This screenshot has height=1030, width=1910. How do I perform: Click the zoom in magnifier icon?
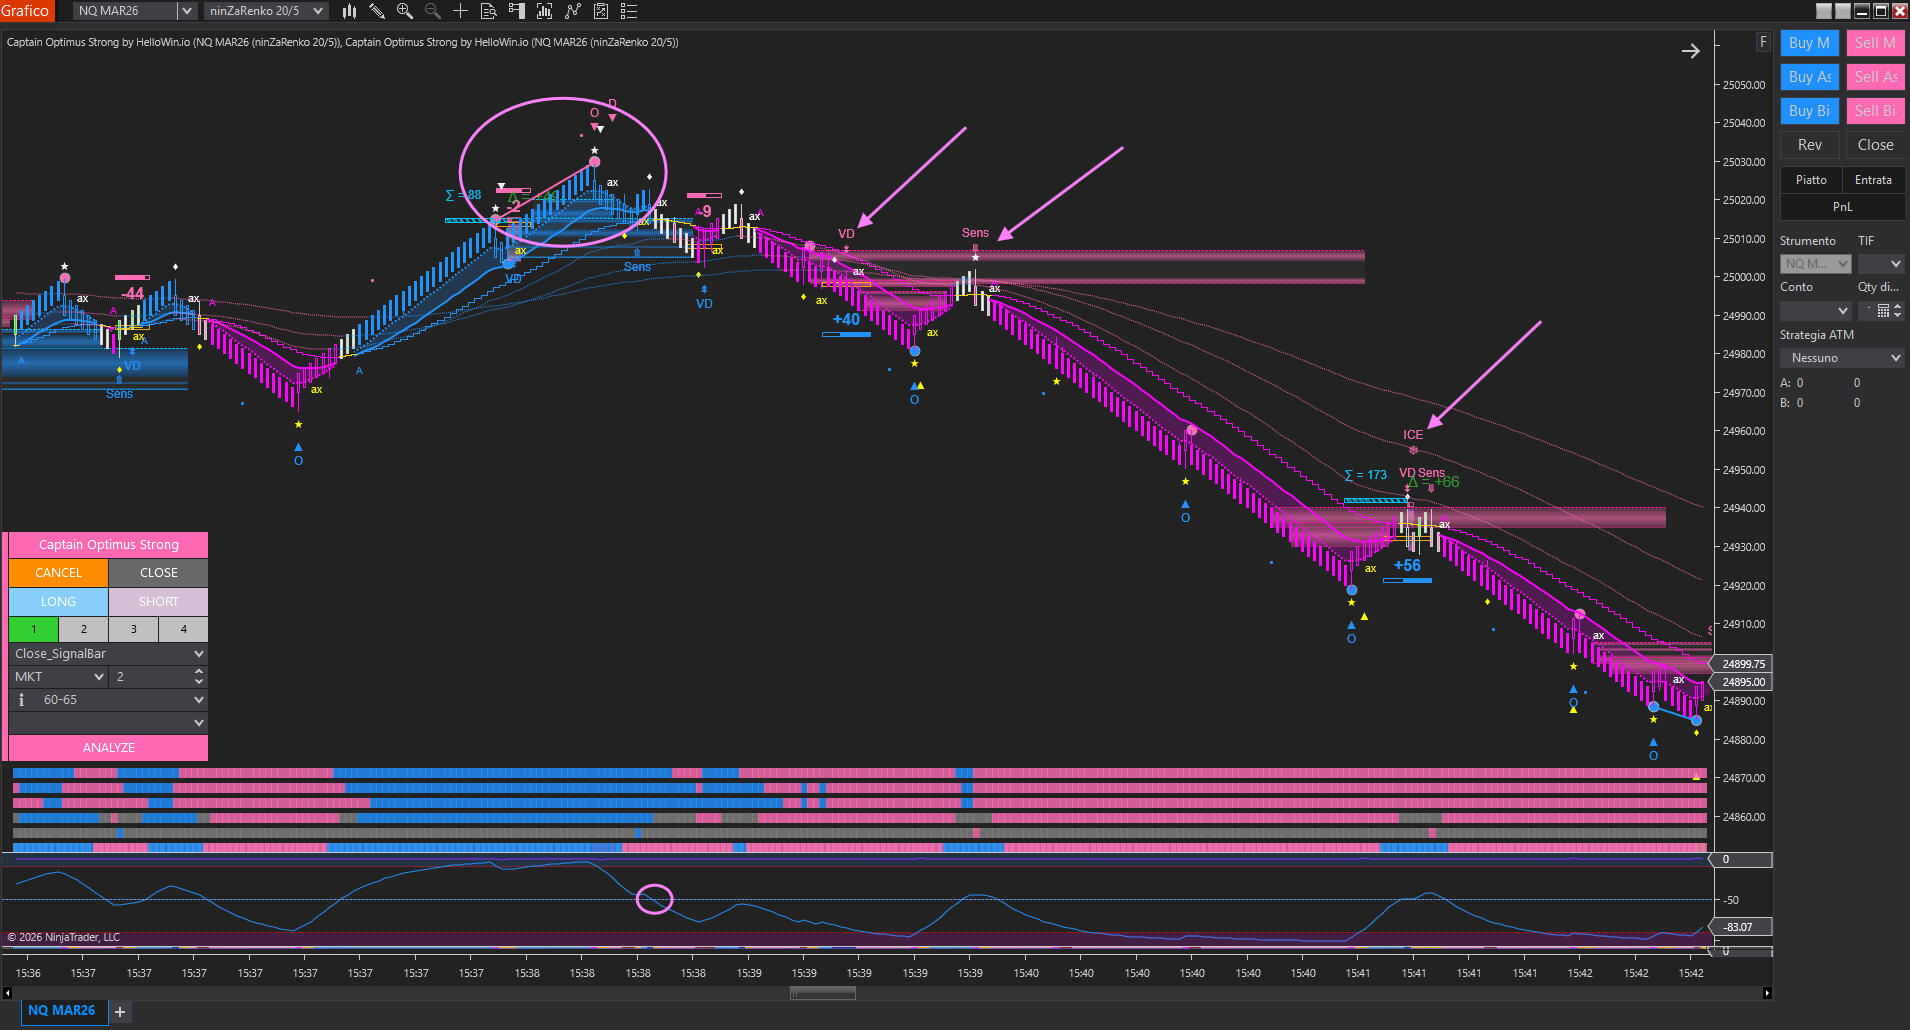pyautogui.click(x=405, y=11)
